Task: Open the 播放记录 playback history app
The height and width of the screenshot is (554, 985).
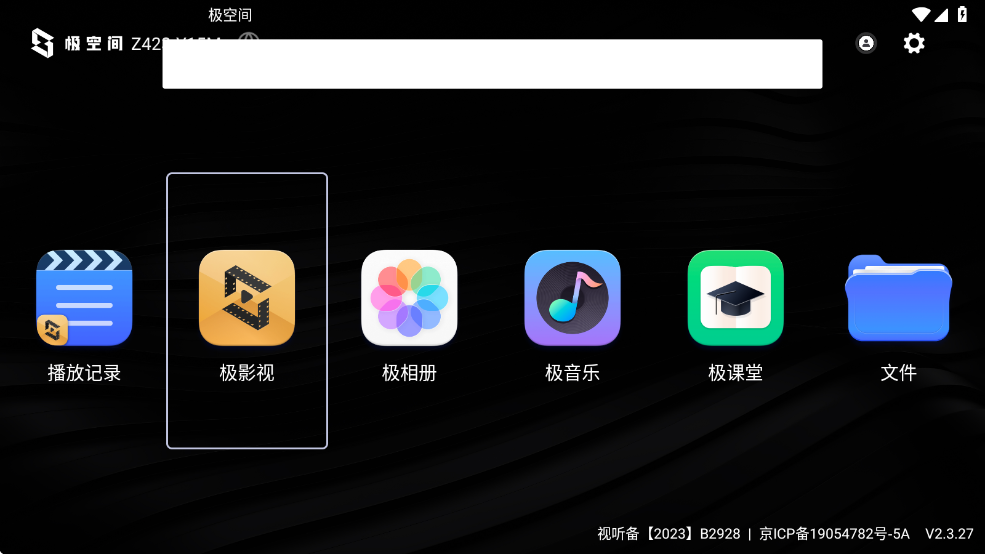Action: tap(84, 298)
